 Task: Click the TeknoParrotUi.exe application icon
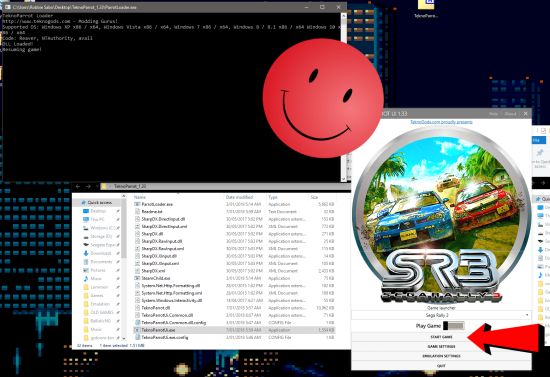tap(138, 330)
